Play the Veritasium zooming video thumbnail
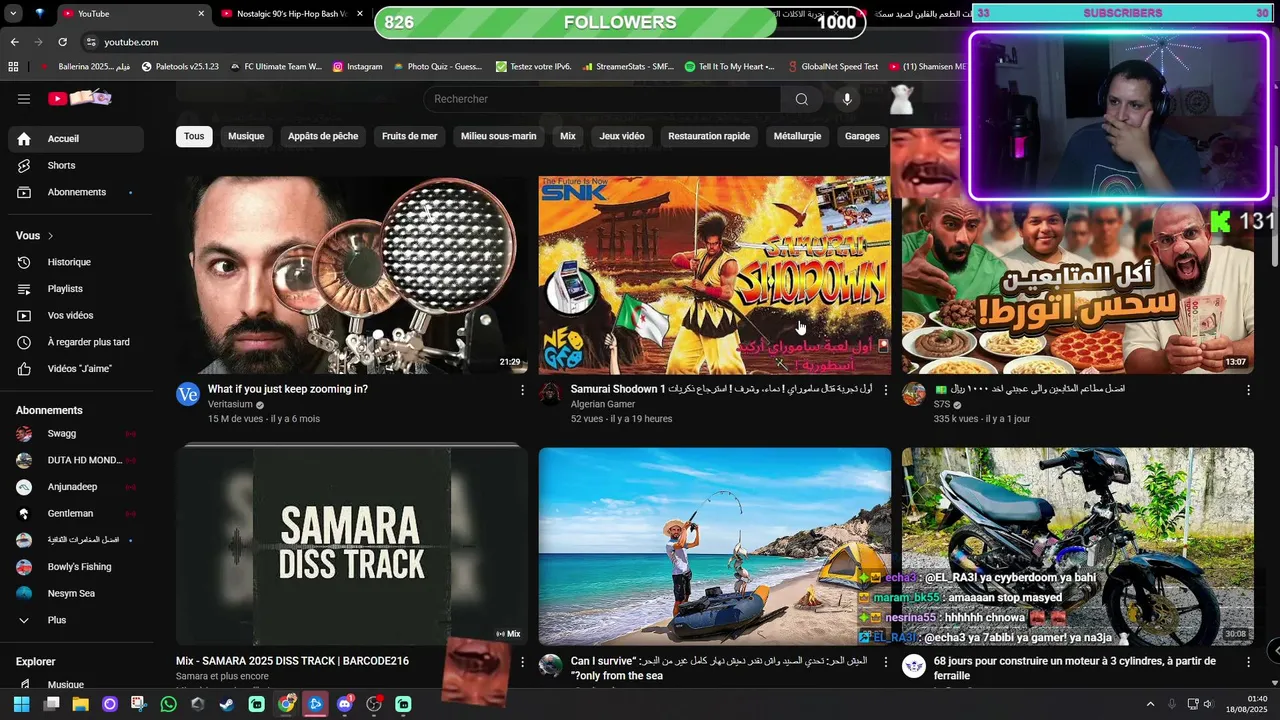The image size is (1280, 720). tap(352, 275)
